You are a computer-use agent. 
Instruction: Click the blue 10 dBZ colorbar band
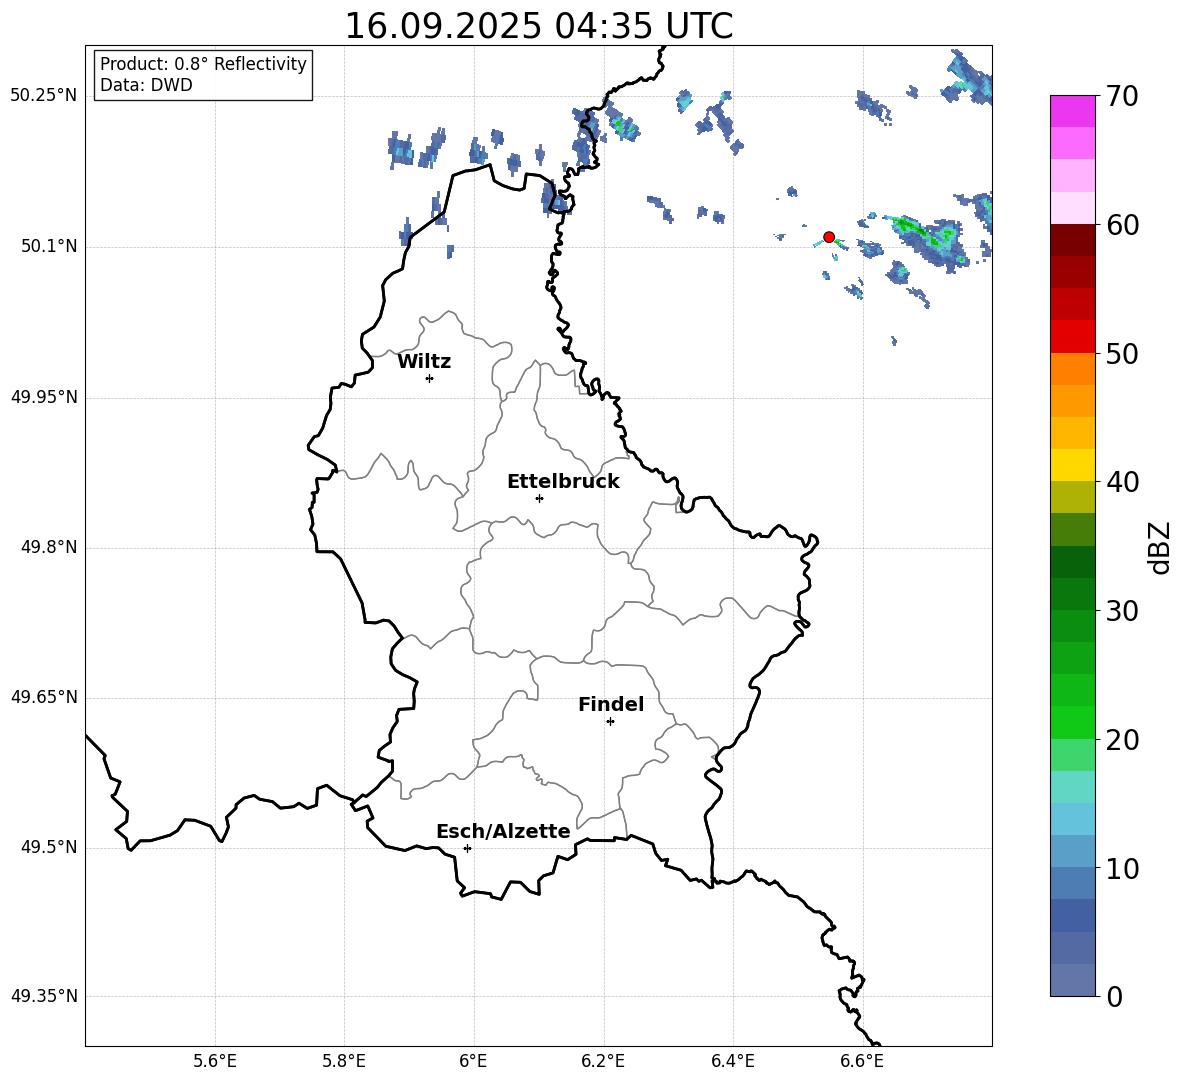click(x=1072, y=883)
